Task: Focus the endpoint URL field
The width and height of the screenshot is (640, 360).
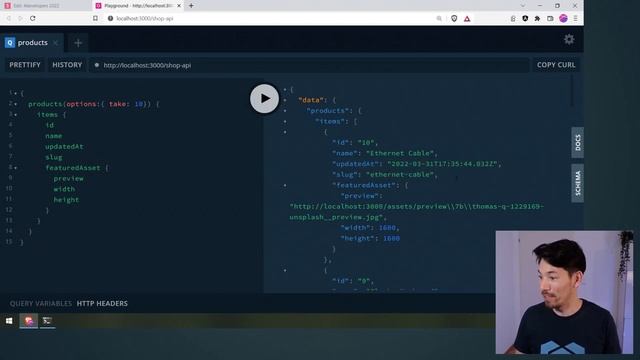Action: [309, 65]
